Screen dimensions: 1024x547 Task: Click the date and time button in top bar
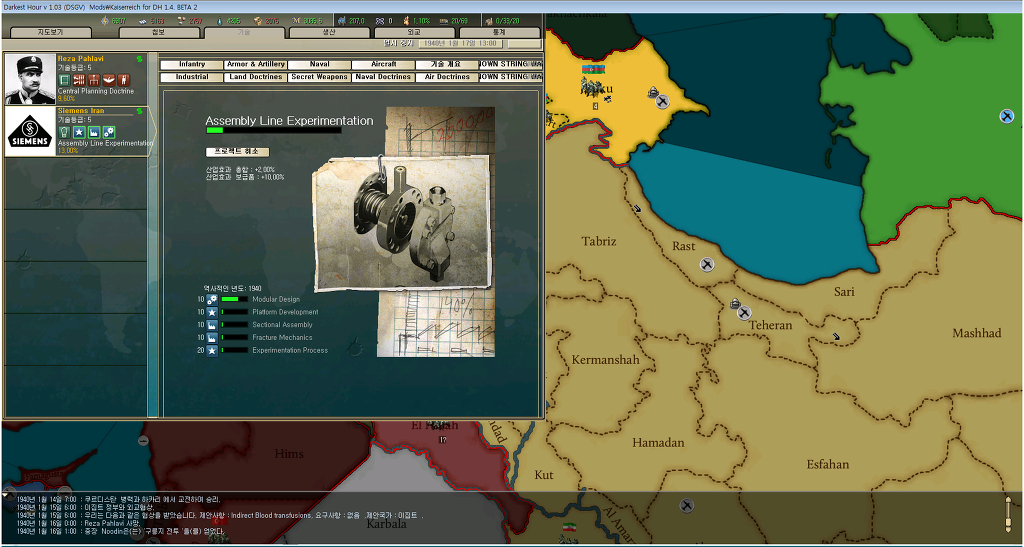(460, 43)
